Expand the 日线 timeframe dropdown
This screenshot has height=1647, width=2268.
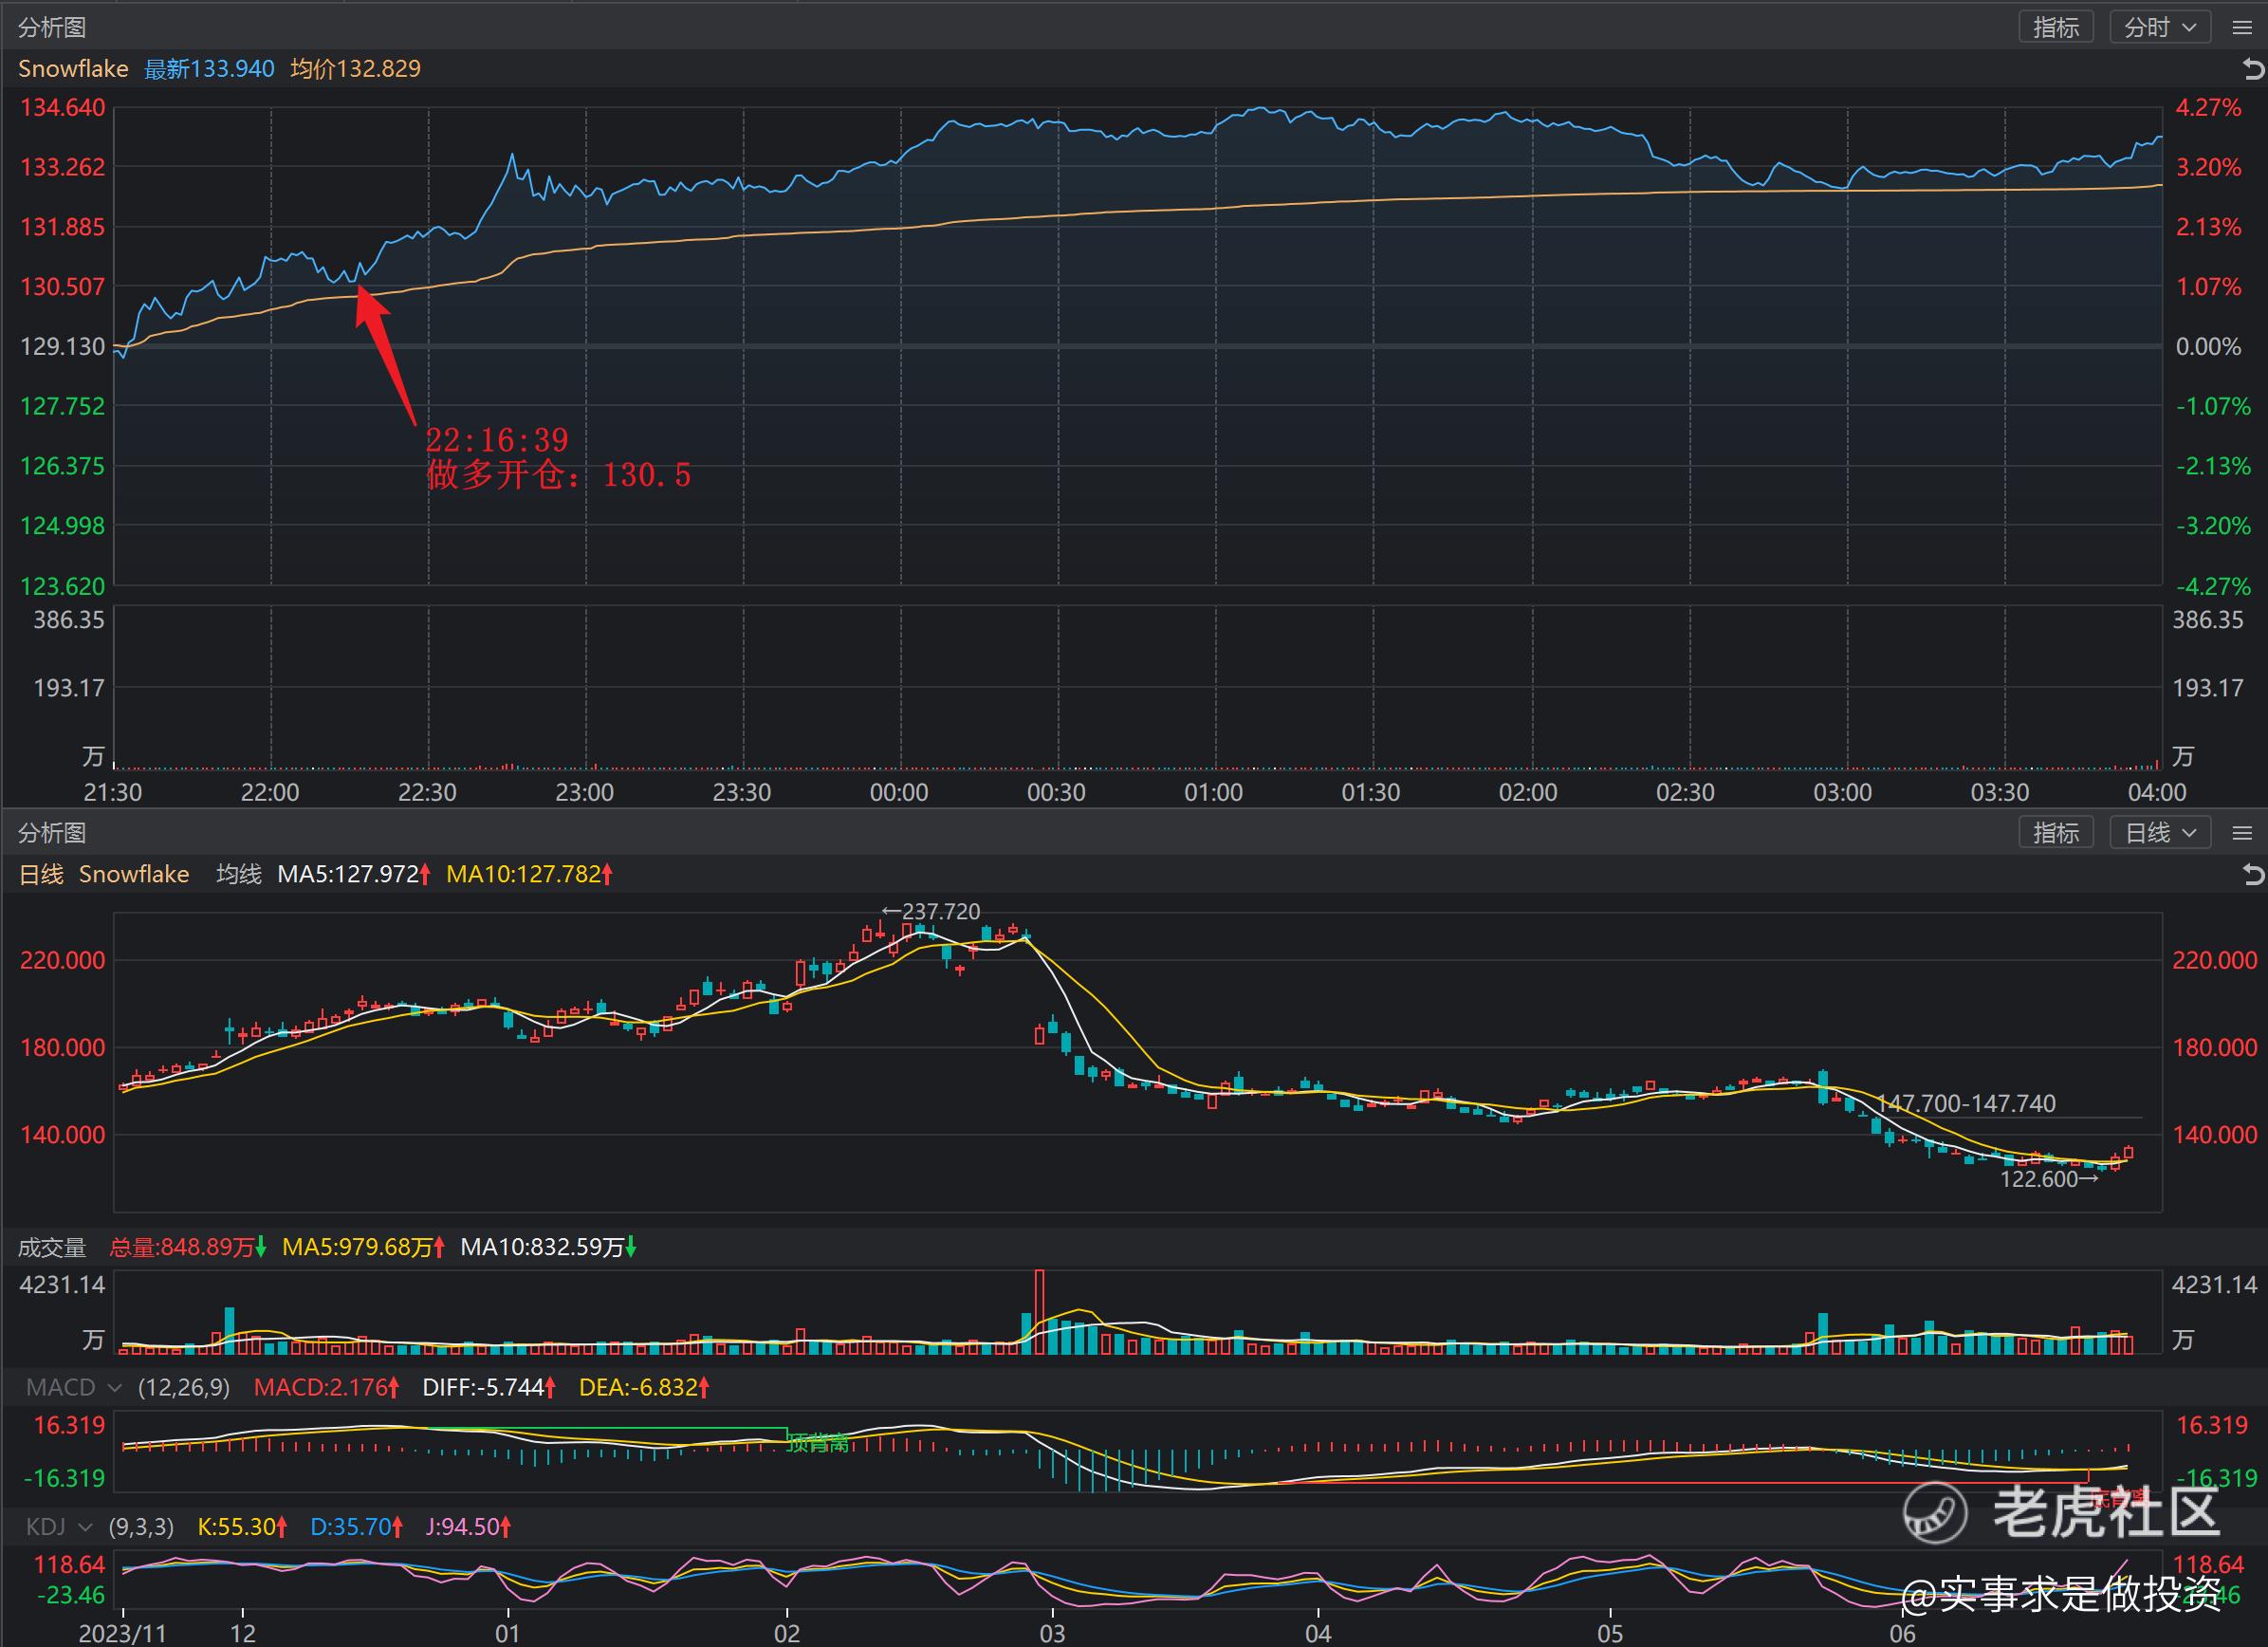pyautogui.click(x=2160, y=832)
